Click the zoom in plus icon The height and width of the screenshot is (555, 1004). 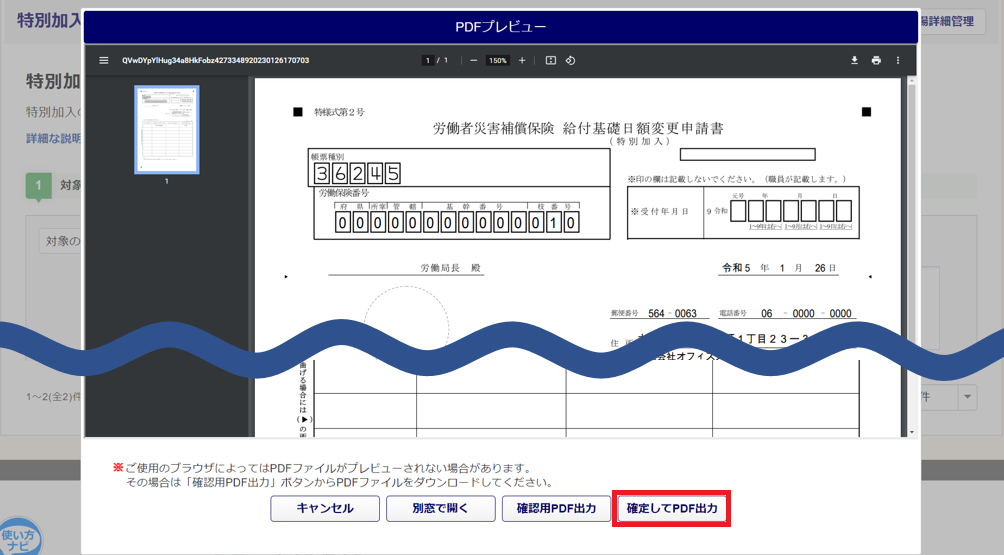pyautogui.click(x=521, y=60)
